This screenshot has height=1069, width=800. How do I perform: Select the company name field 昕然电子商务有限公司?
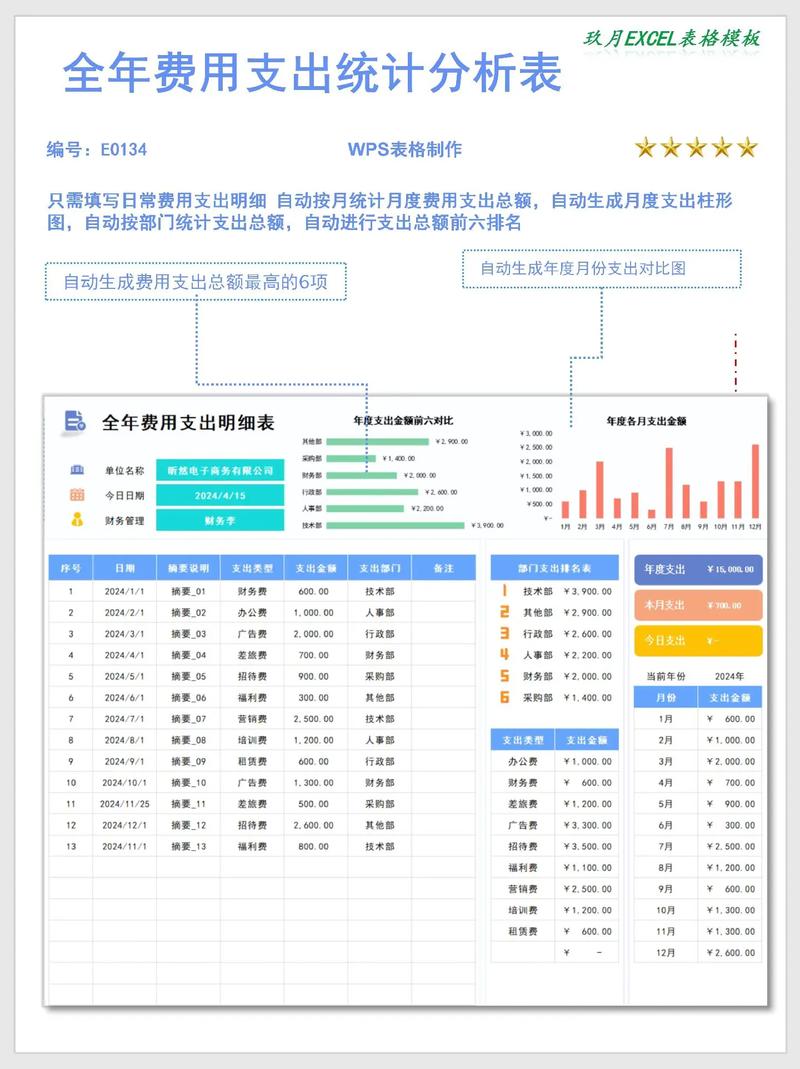(220, 471)
